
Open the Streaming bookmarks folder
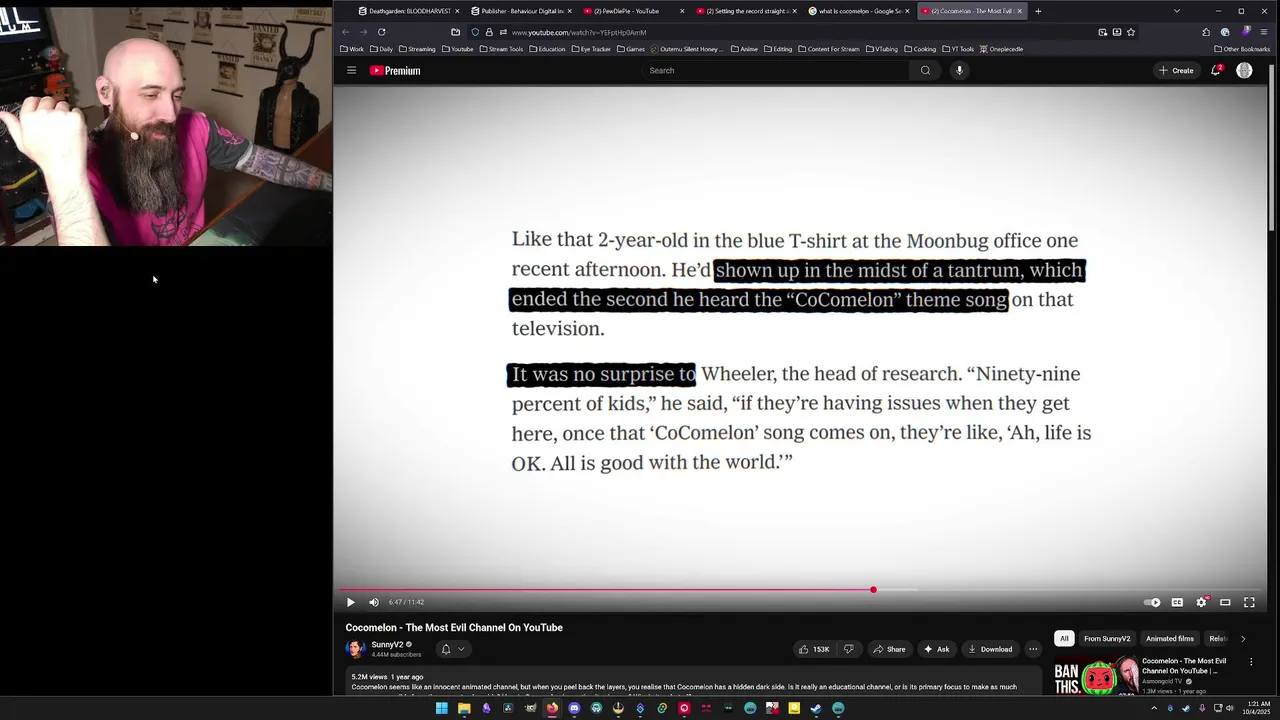coord(417,49)
